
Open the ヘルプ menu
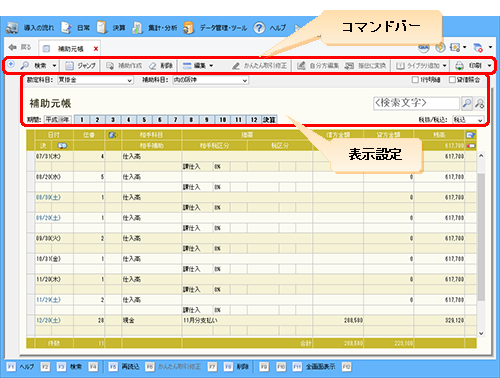coord(270,28)
